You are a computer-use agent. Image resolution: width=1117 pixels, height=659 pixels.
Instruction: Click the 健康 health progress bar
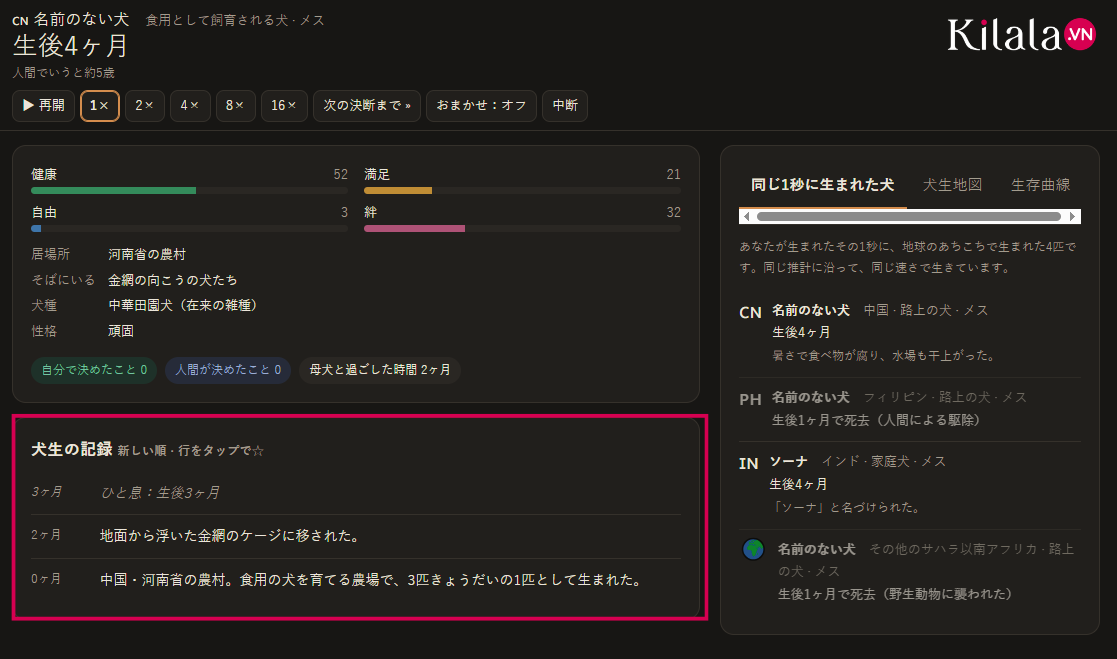(x=189, y=191)
